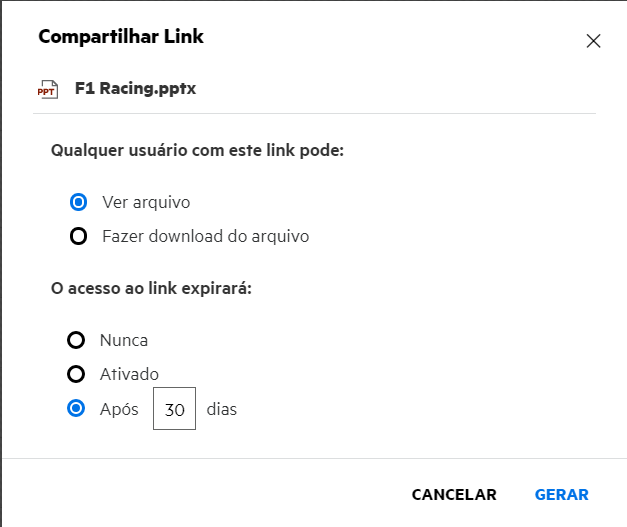Select the "Ver arquivo" radio circle
627x527 pixels.
[x=77, y=202]
